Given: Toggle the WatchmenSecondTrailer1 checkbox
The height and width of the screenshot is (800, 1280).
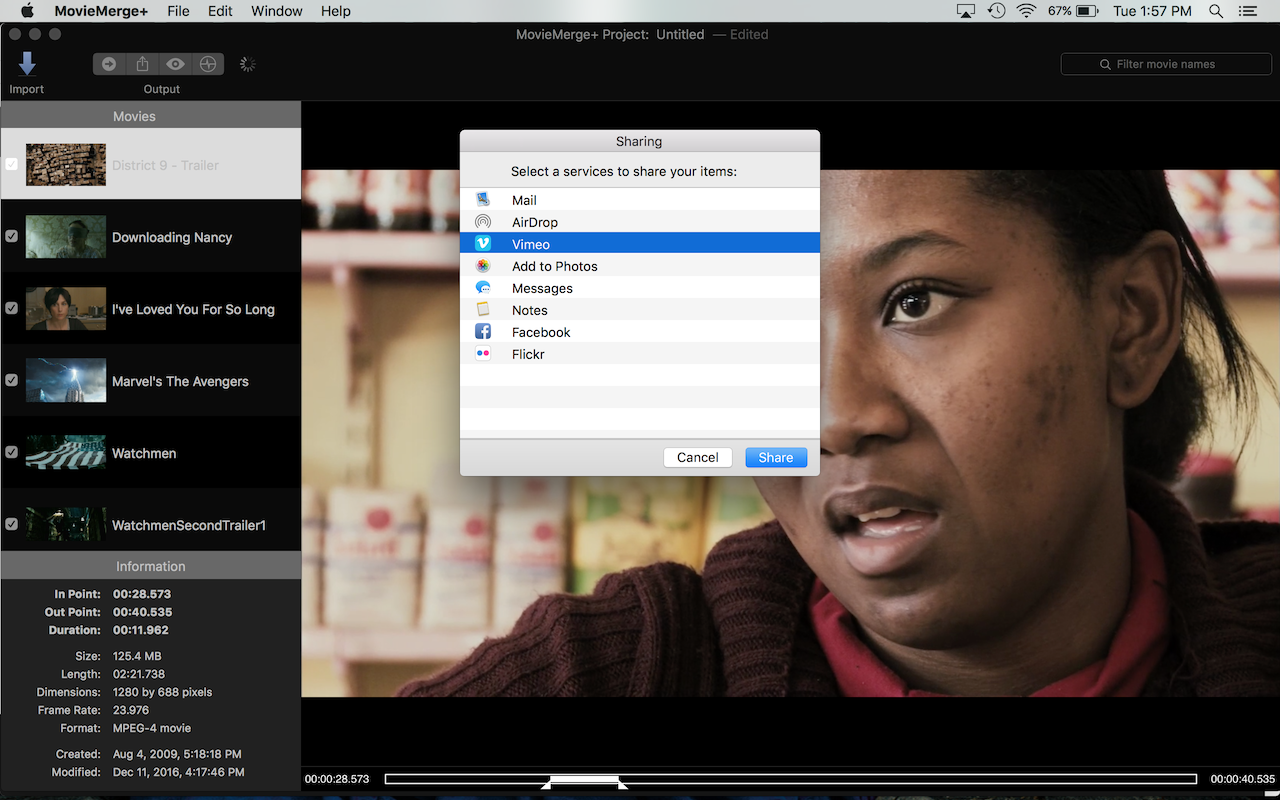Looking at the screenshot, I should point(12,525).
